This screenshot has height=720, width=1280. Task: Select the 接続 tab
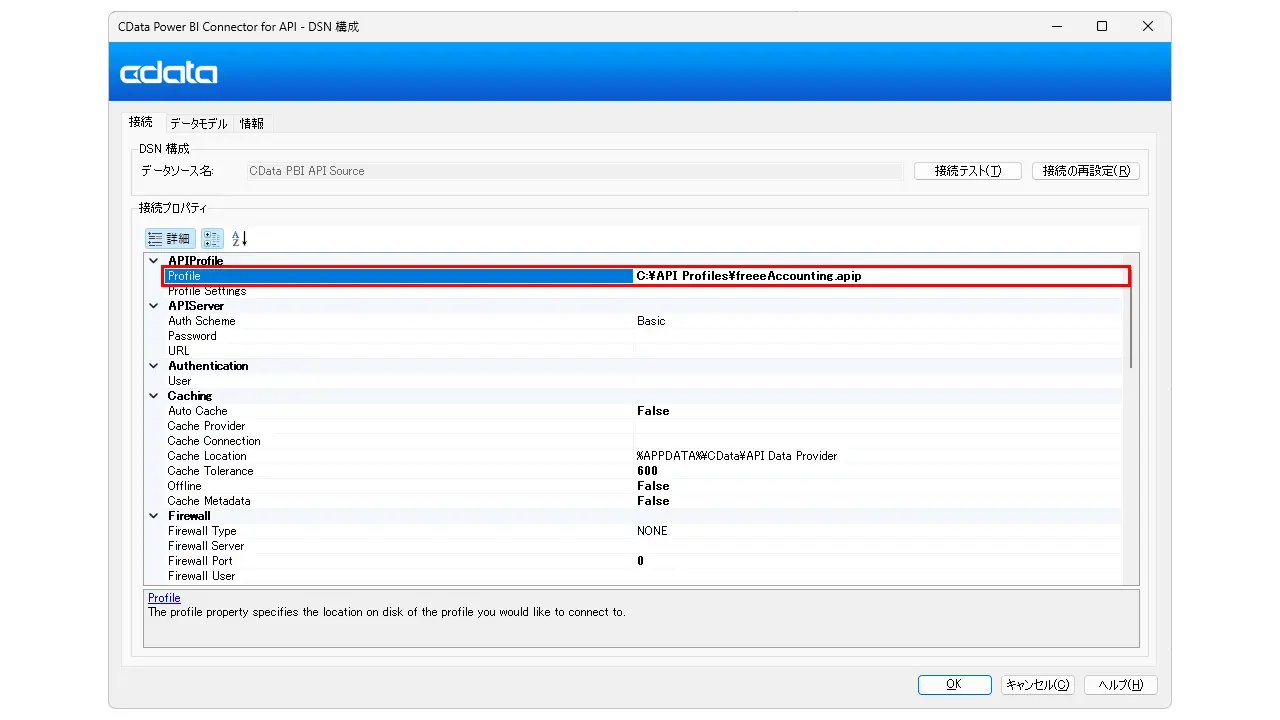click(x=141, y=122)
